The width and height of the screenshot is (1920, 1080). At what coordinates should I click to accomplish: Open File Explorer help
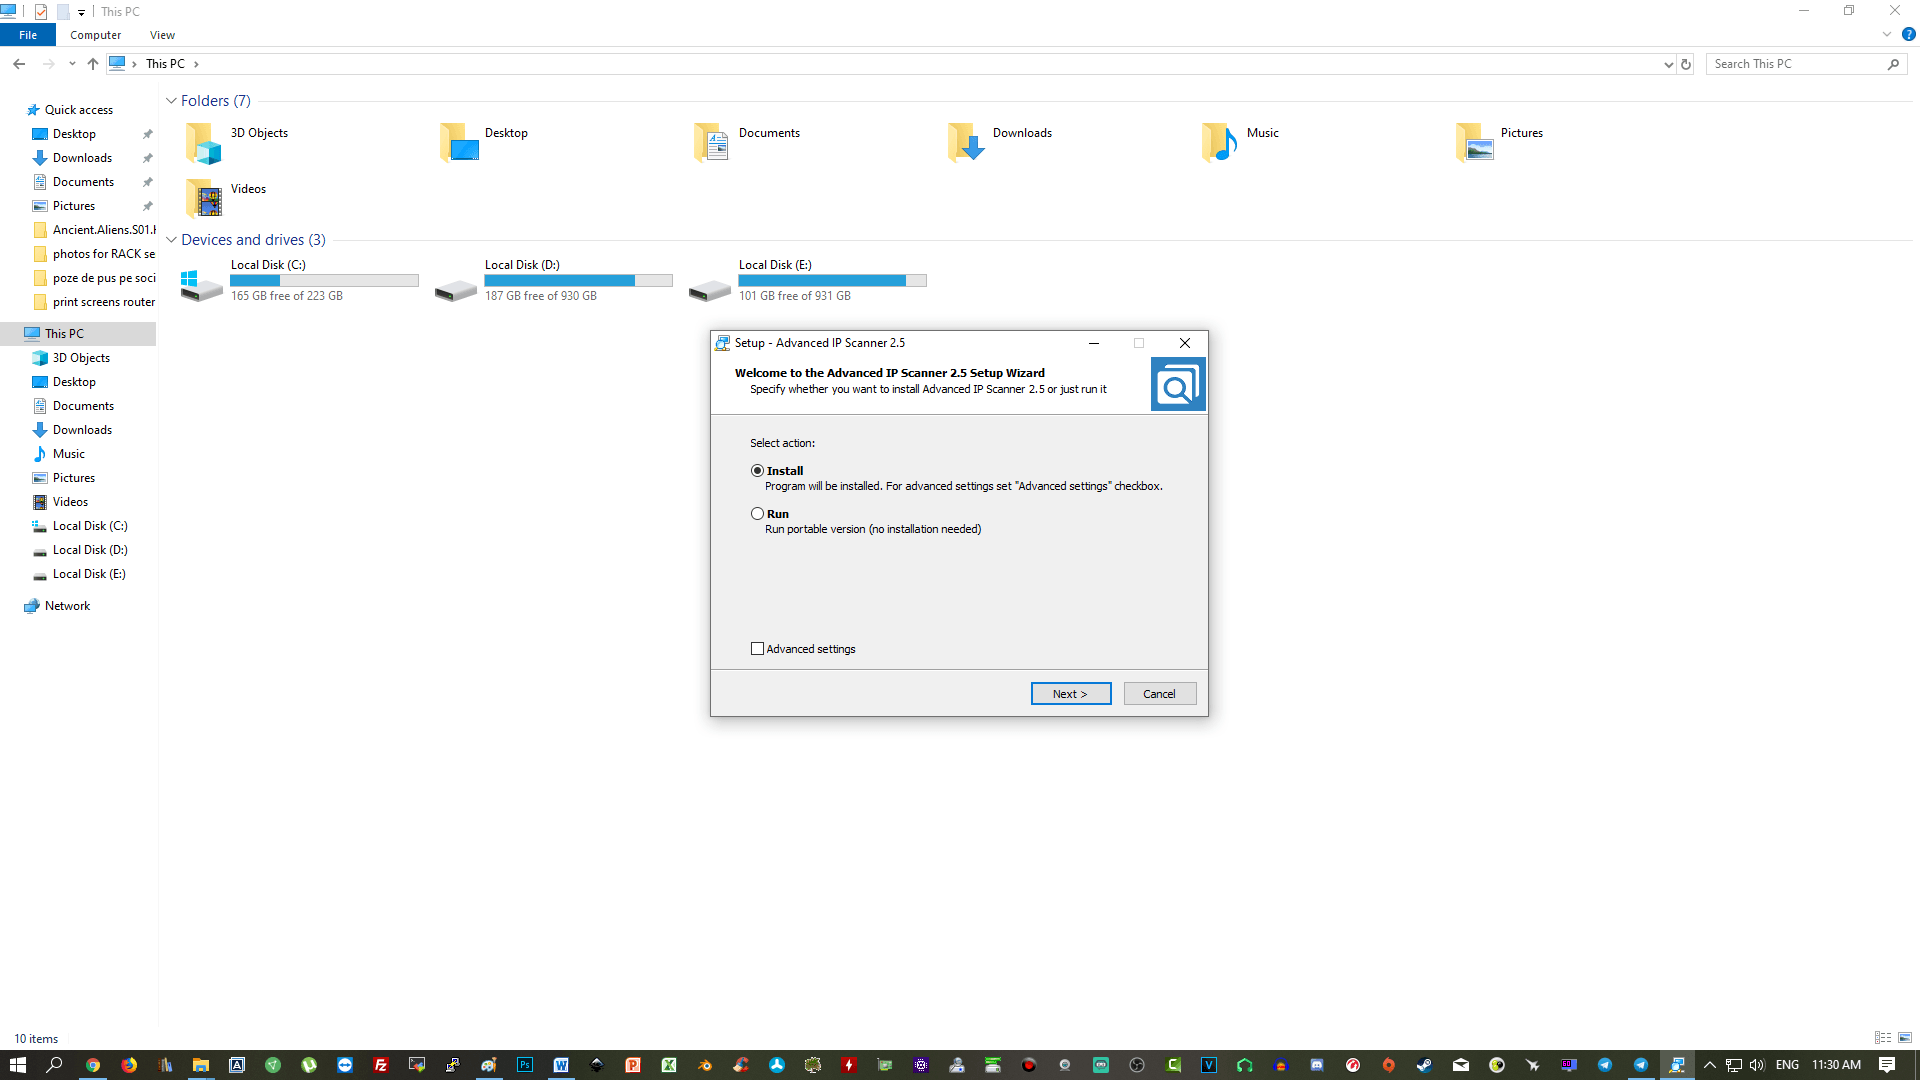point(1908,34)
